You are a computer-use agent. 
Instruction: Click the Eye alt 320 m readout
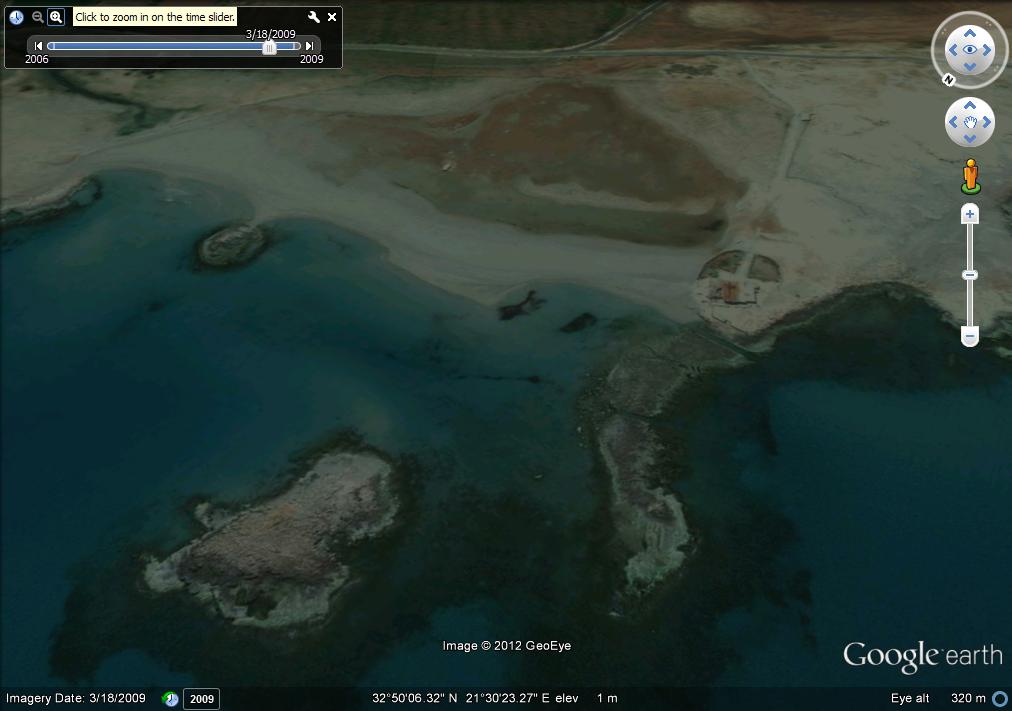click(938, 698)
